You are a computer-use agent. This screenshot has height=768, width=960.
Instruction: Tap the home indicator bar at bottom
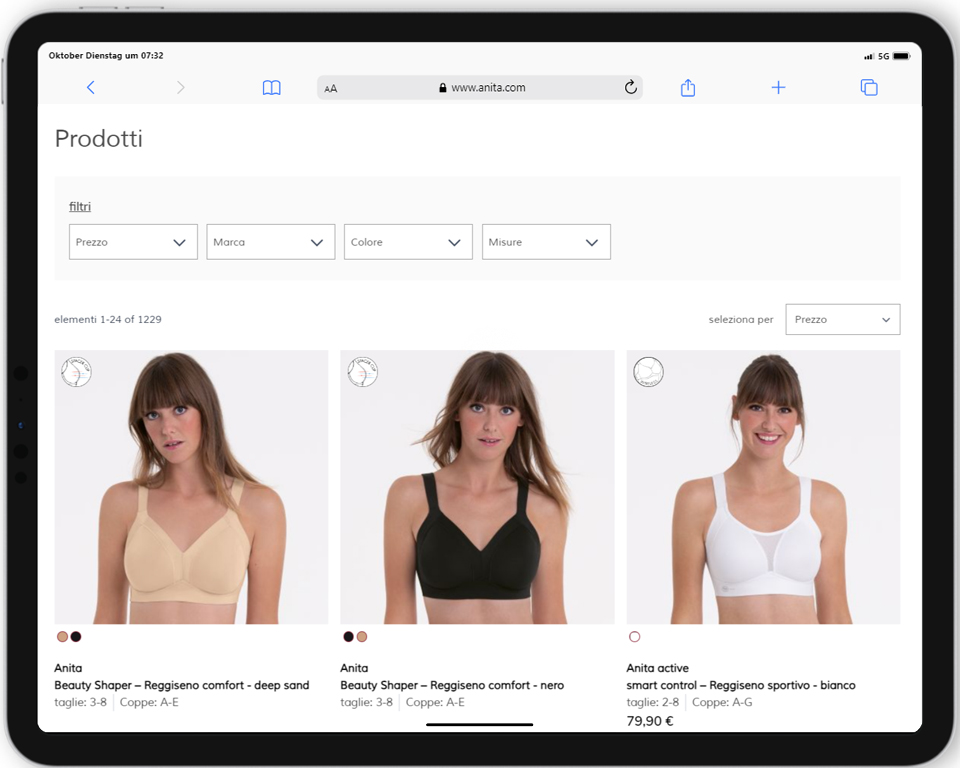pyautogui.click(x=479, y=725)
